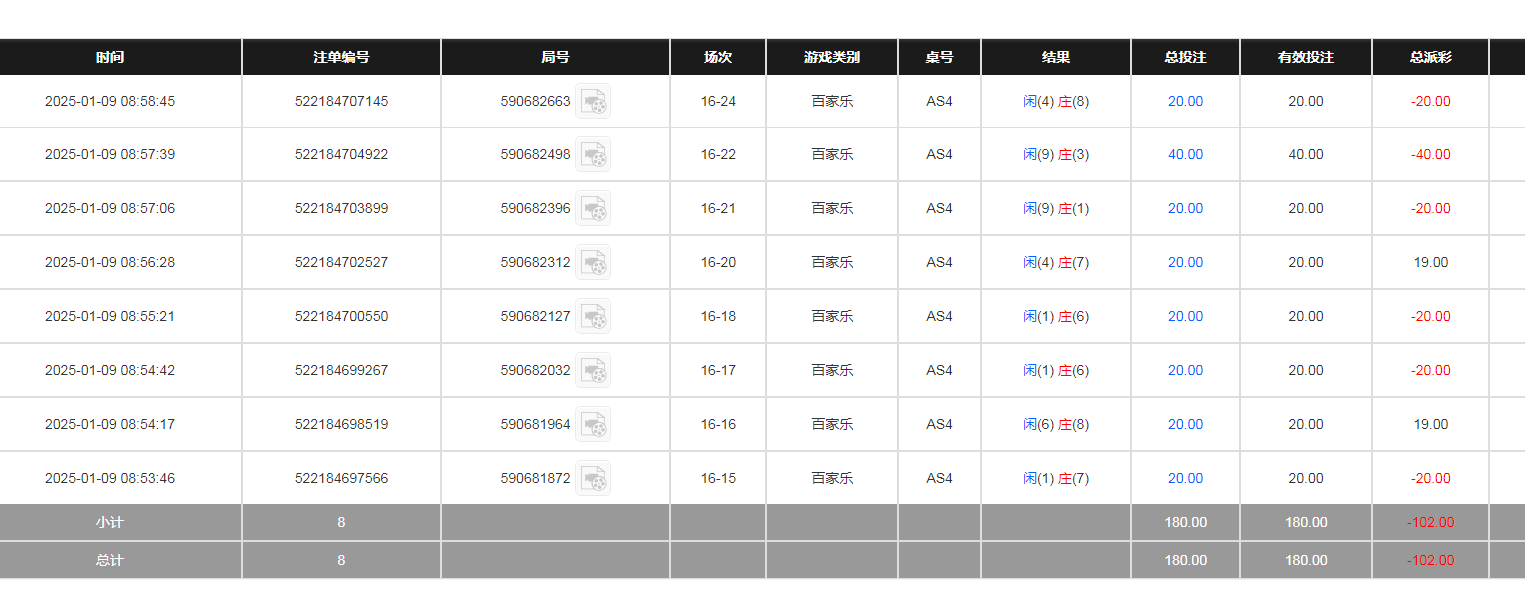Screen dimensions: 1525x601
Task: View video replay for round 590682127
Action: [593, 316]
